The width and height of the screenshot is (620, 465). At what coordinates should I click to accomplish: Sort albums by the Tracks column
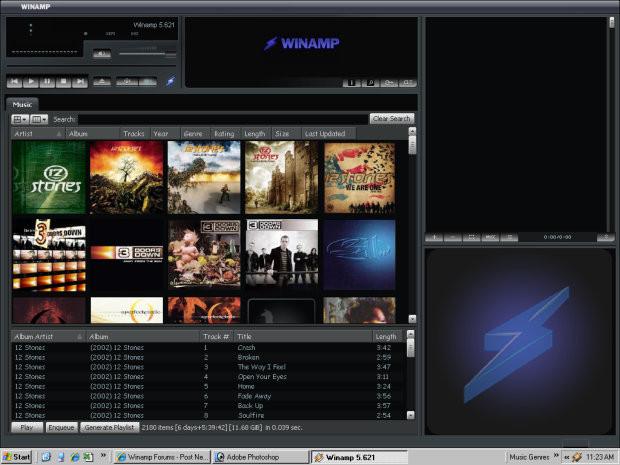(134, 134)
